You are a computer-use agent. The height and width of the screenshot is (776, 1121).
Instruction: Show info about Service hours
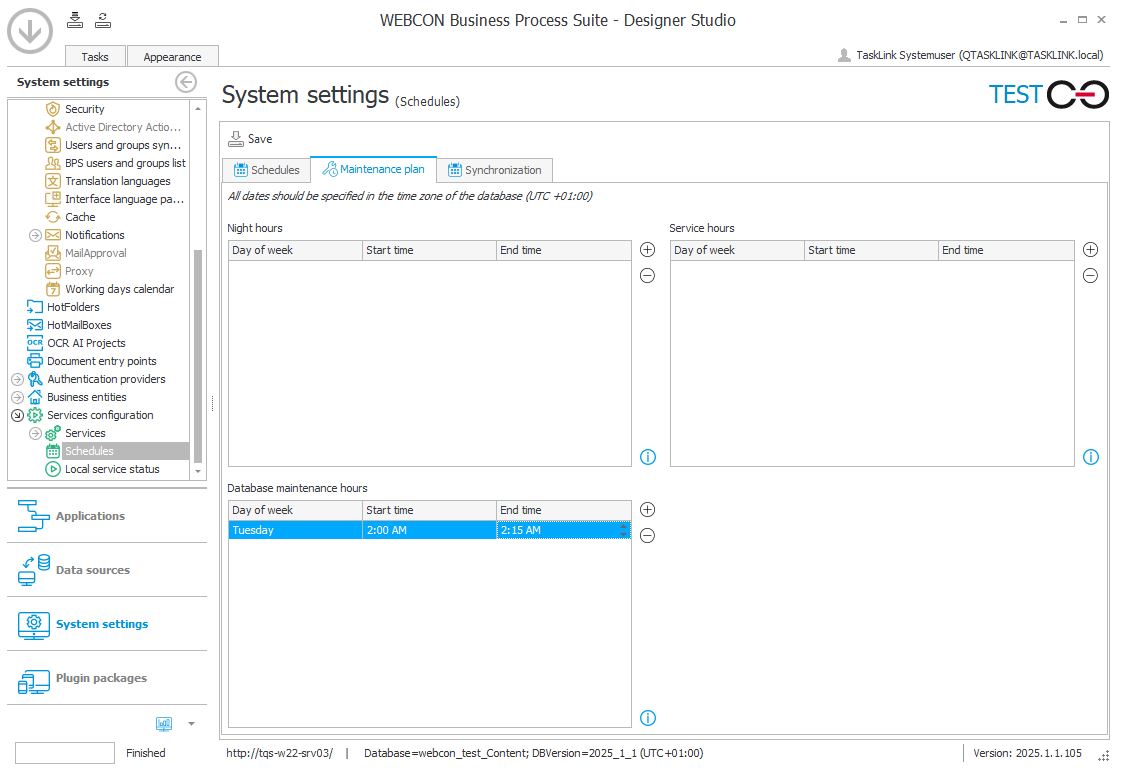click(x=1091, y=457)
